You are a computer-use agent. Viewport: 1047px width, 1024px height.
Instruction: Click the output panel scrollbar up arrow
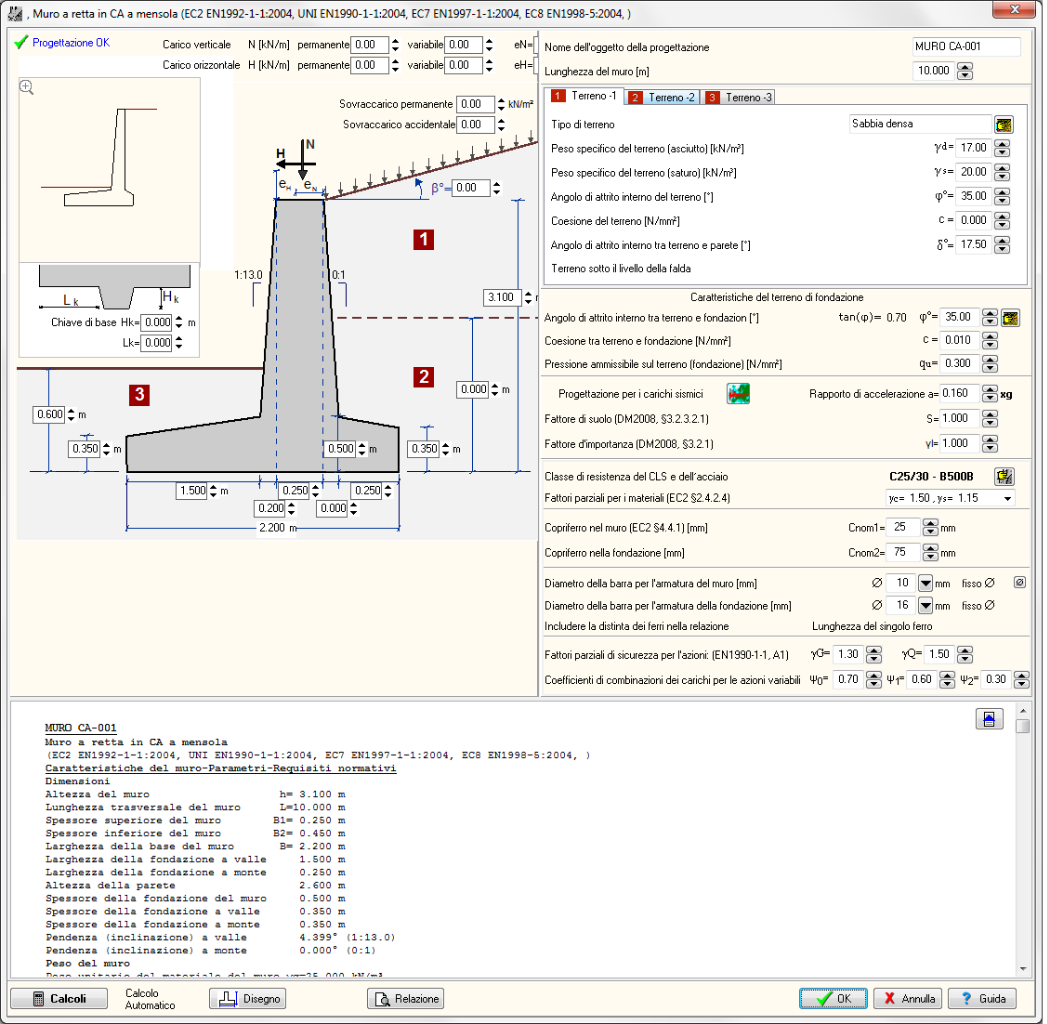point(1023,712)
